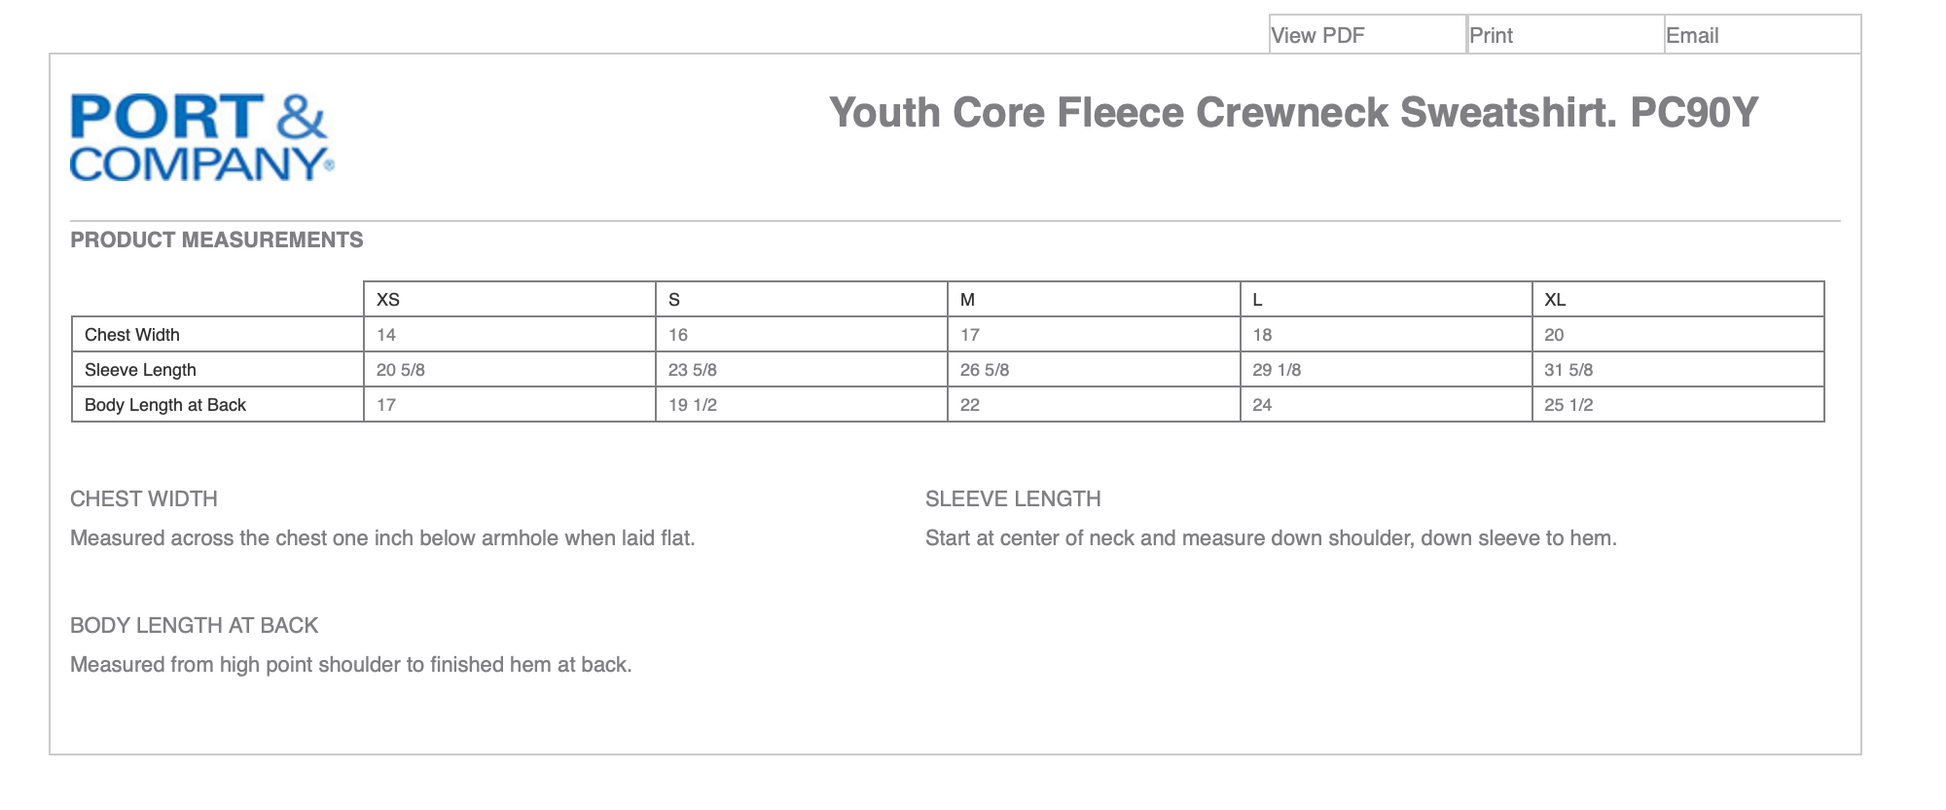
Task: Click the BODY LENGTH AT BACK description heading
Action: point(194,626)
